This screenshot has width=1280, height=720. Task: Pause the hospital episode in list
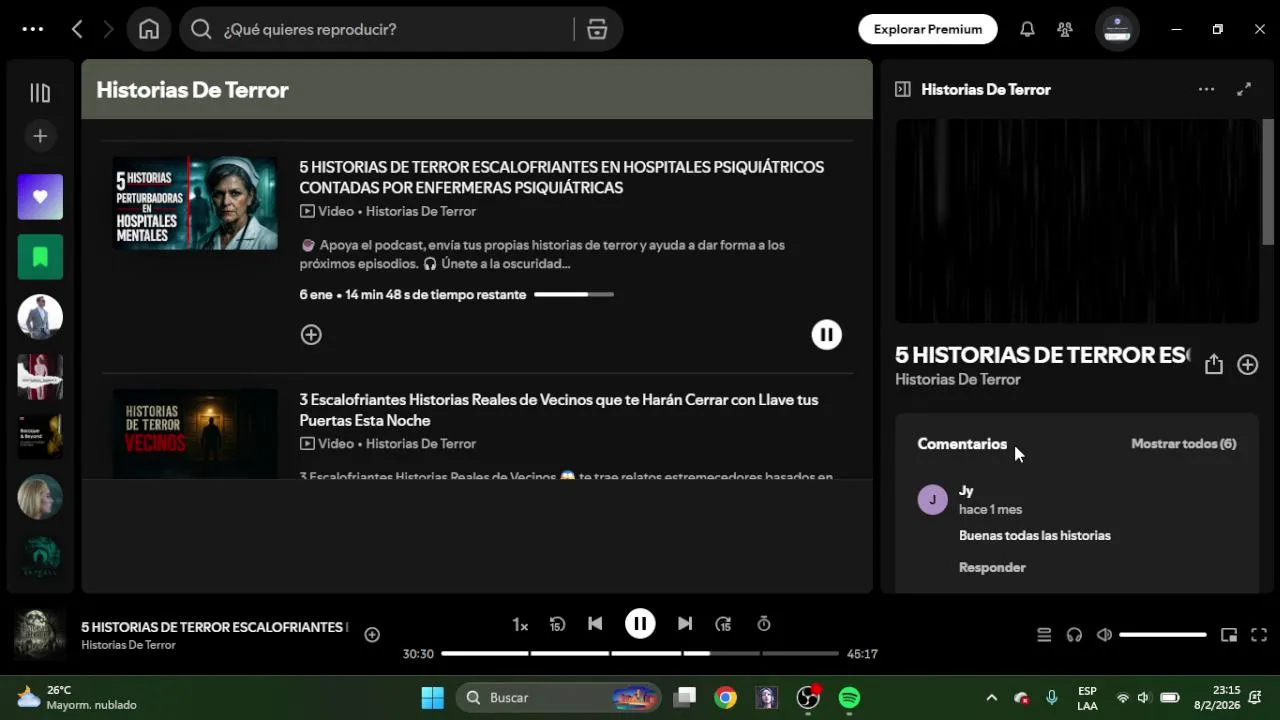tap(826, 335)
